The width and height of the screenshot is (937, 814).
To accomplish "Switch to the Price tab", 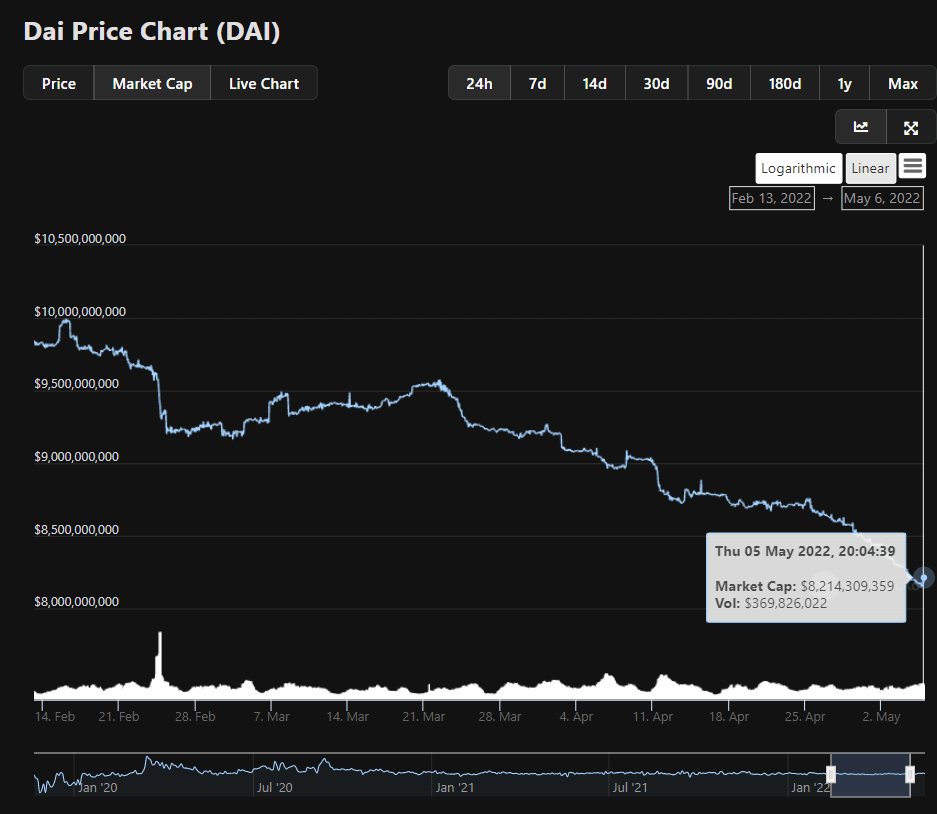I will tap(59, 83).
